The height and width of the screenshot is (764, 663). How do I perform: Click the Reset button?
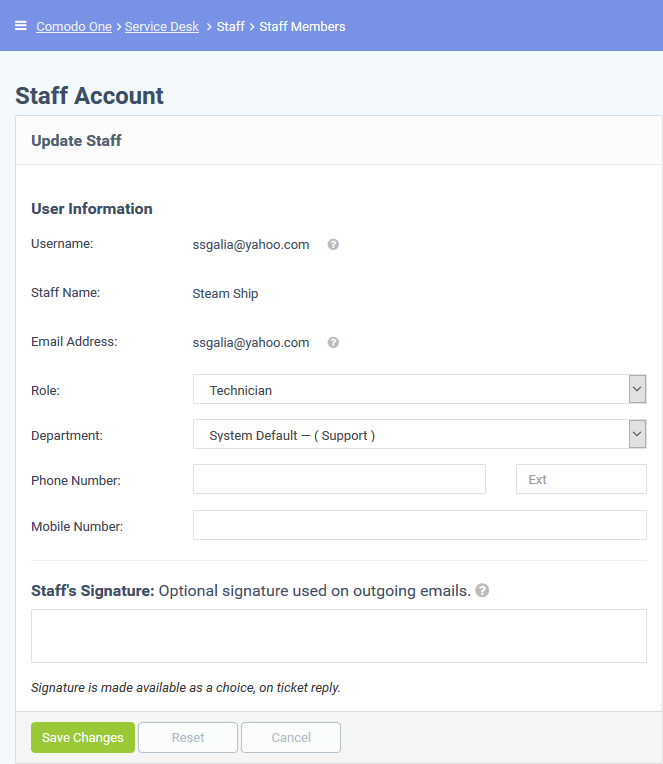point(188,737)
